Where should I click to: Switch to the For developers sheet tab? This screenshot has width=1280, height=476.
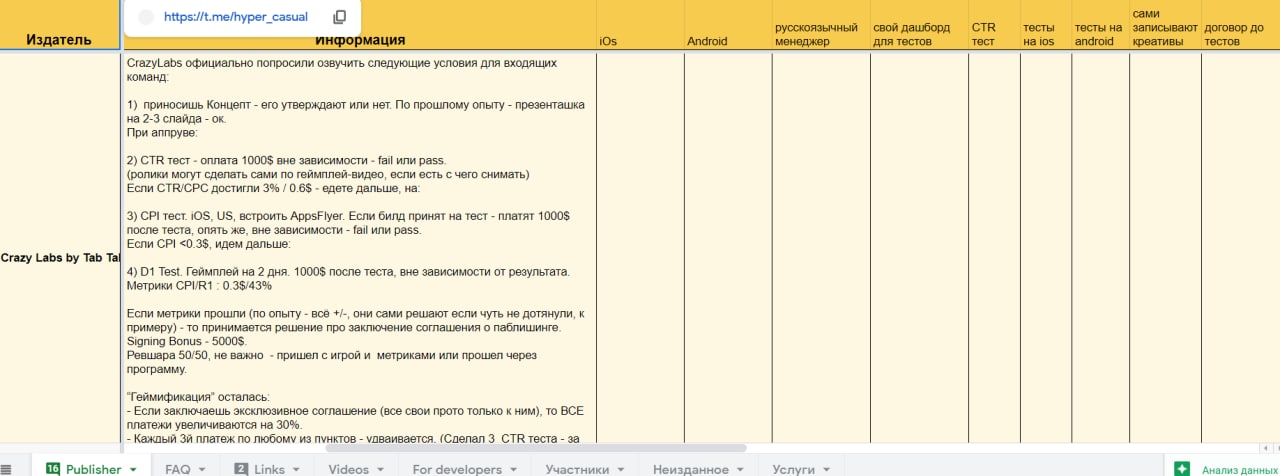click(x=457, y=469)
